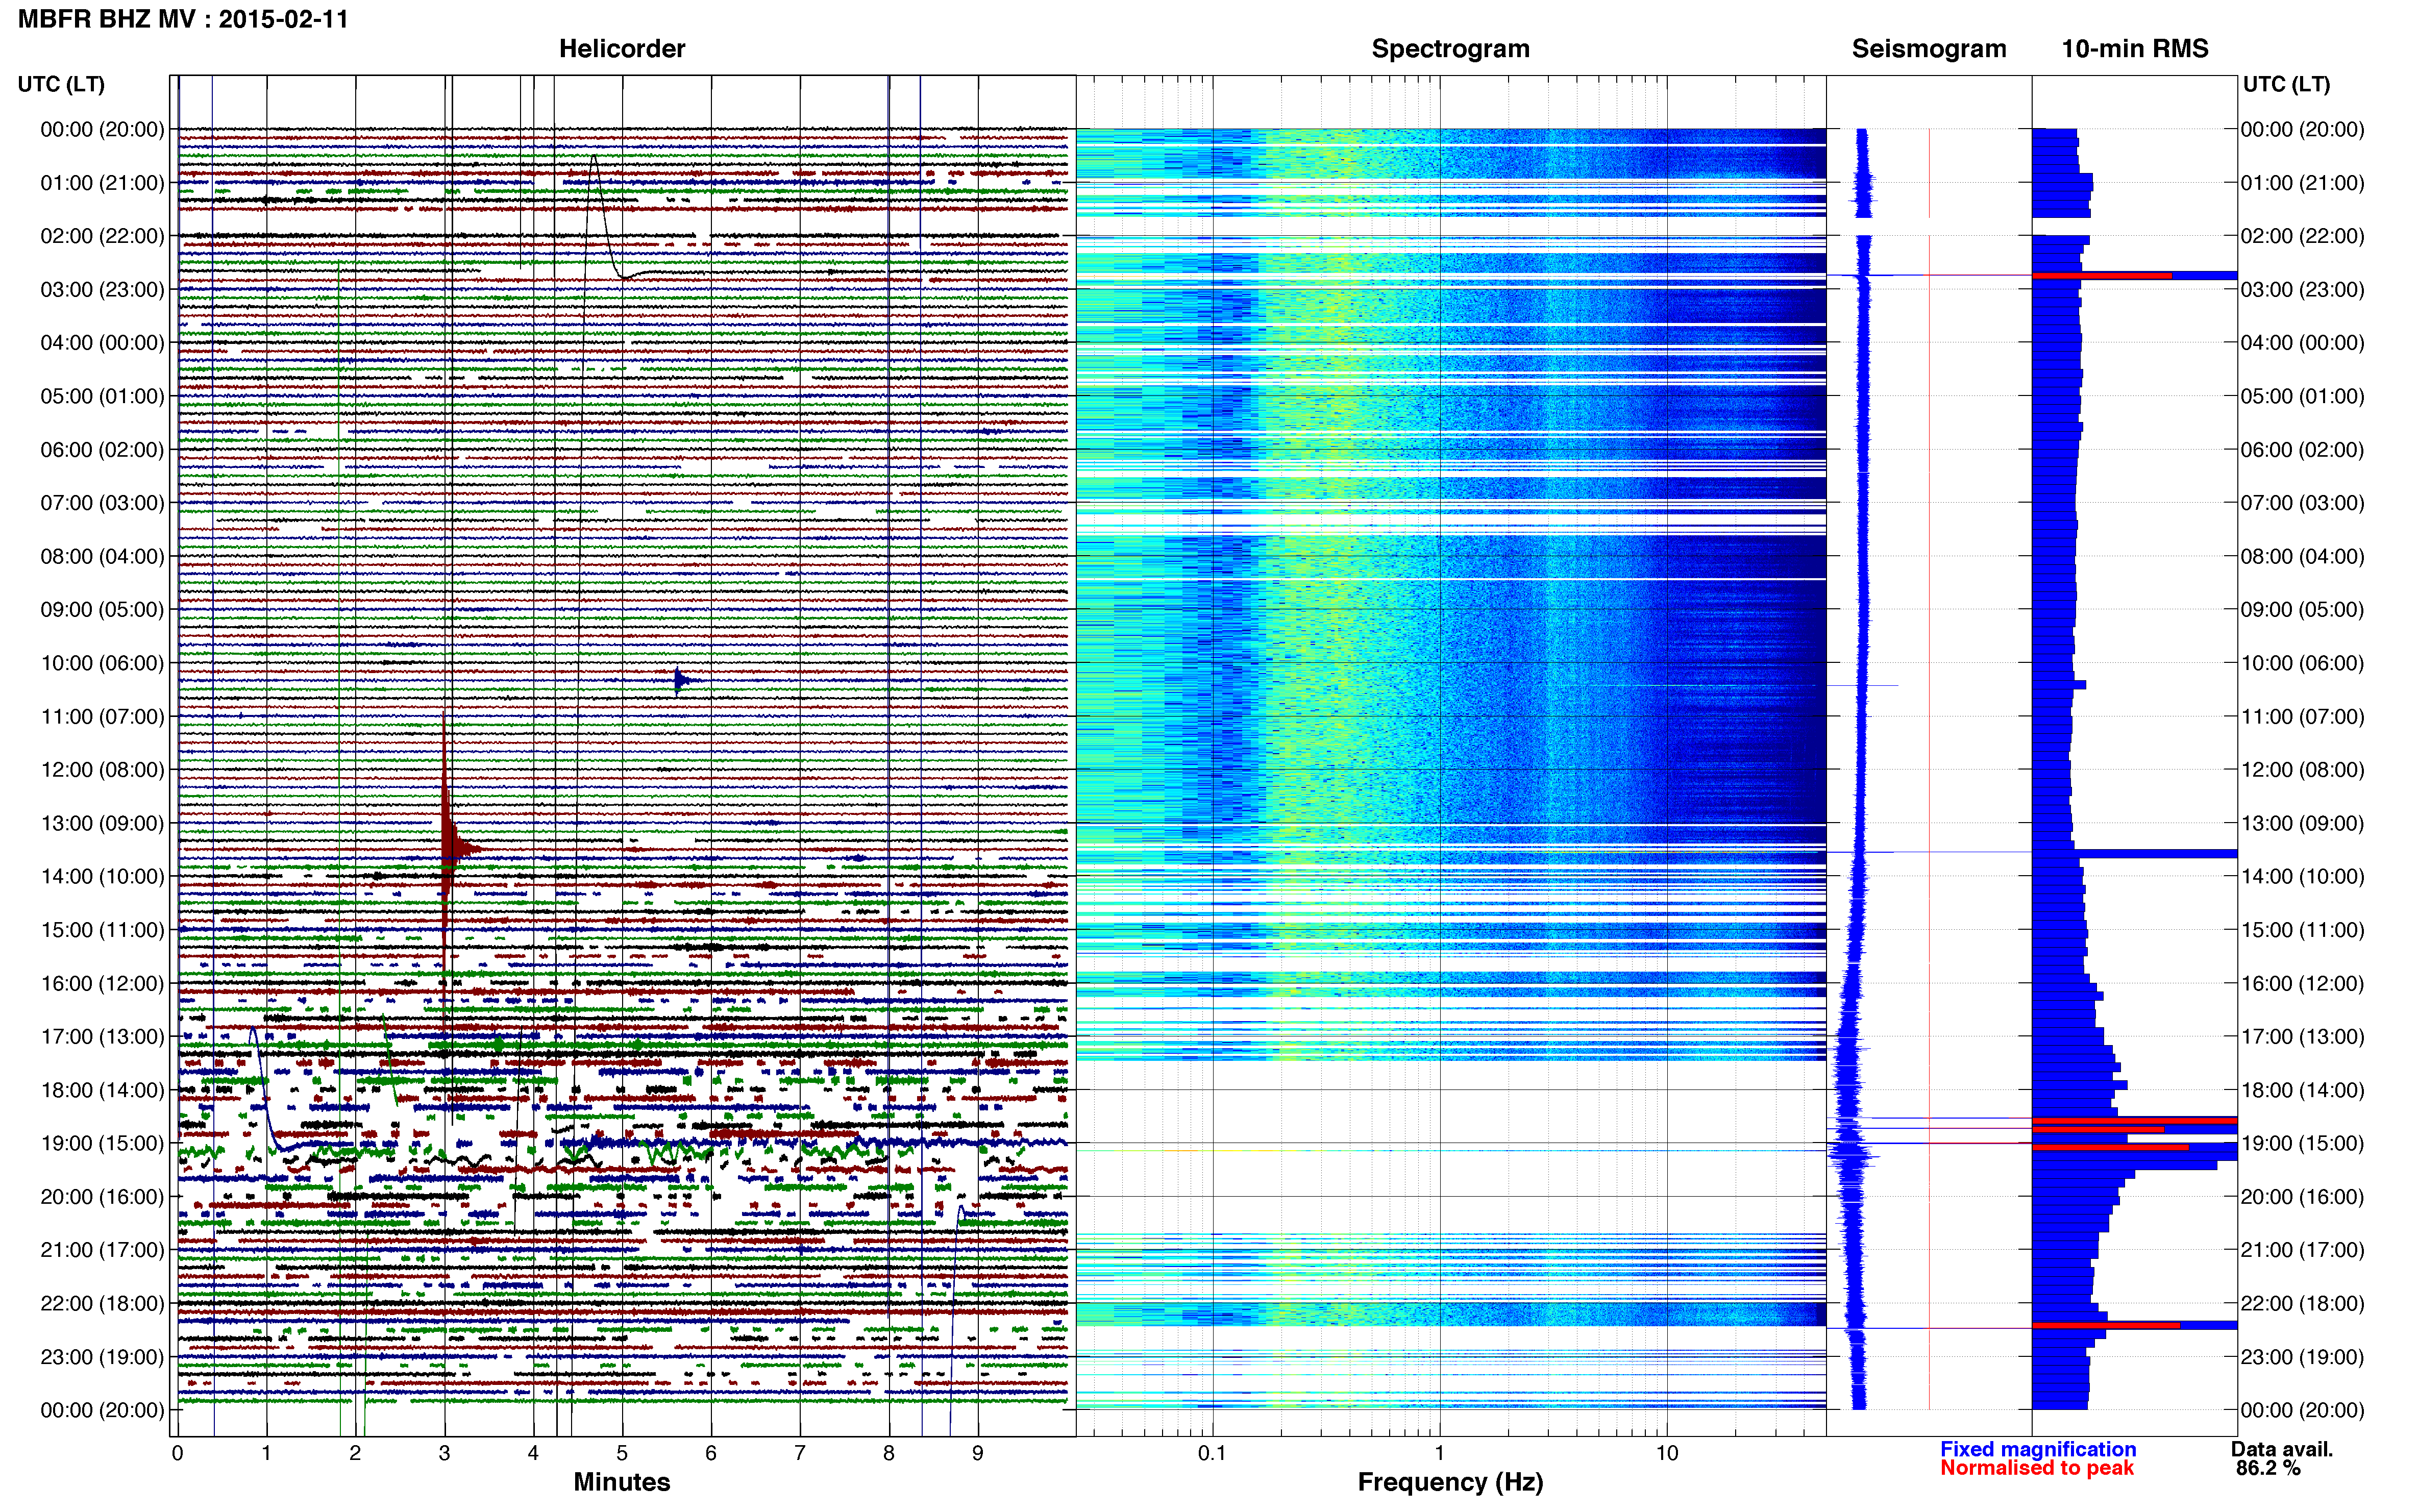The image size is (2419, 1512).
Task: Select the 'Helicorder' panel heading
Action: [x=622, y=49]
